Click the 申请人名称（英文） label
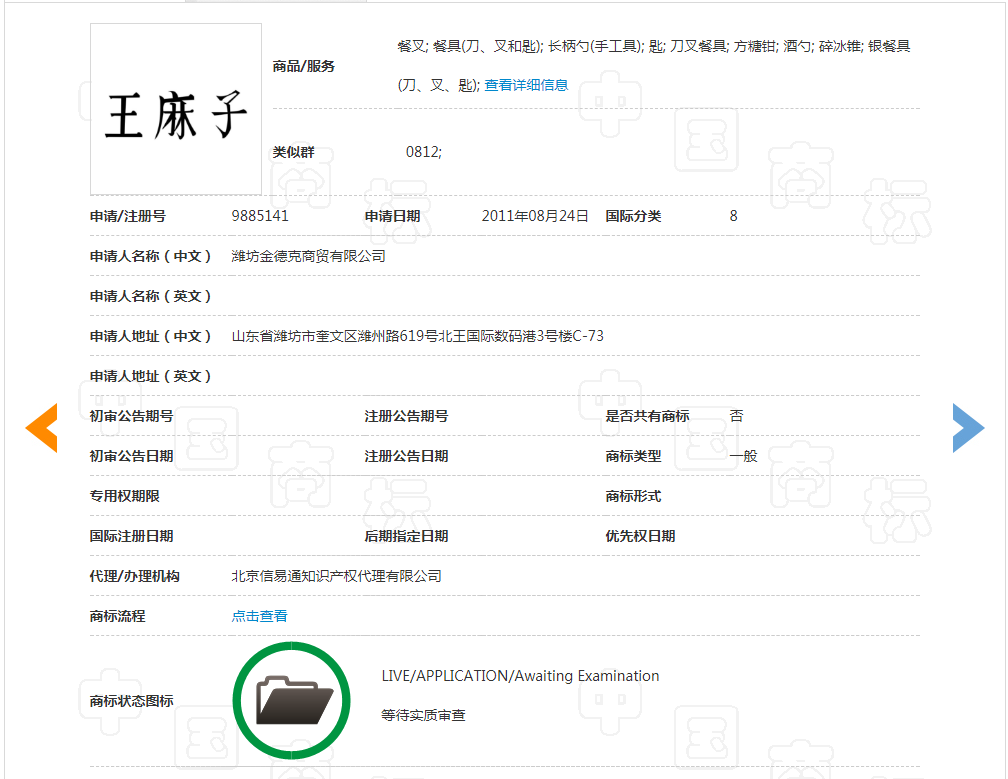The width and height of the screenshot is (1008, 779). pos(150,296)
